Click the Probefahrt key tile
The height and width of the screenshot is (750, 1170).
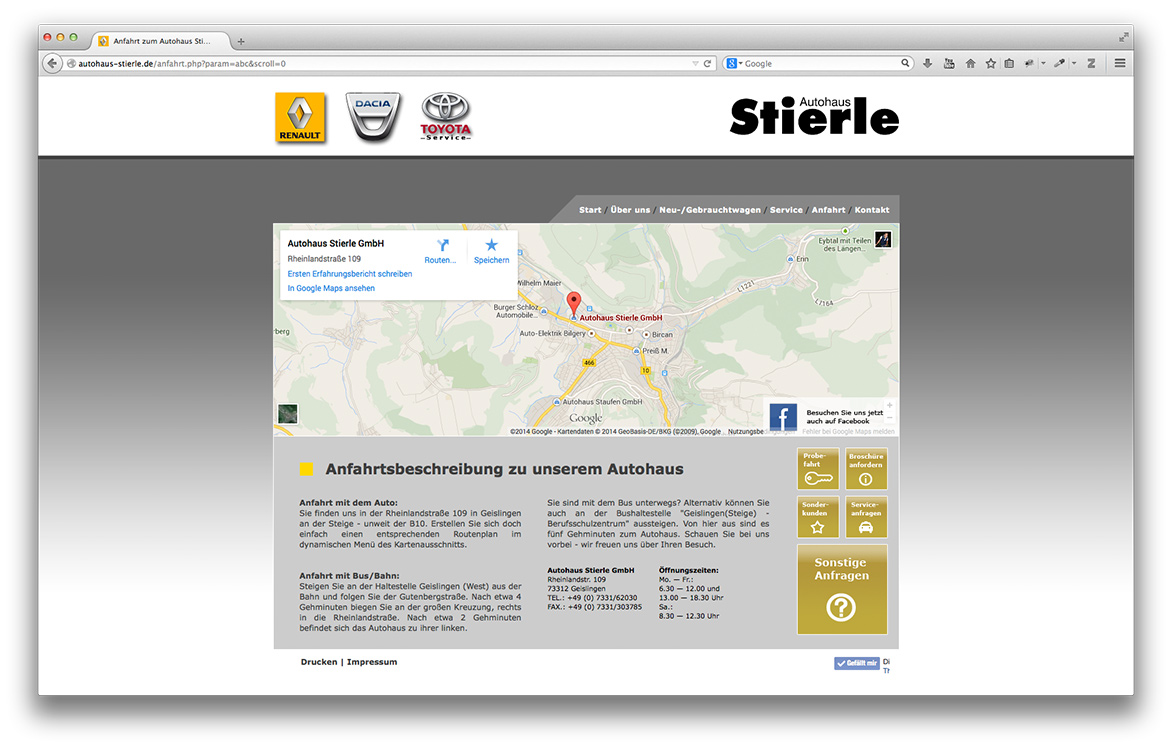click(818, 469)
